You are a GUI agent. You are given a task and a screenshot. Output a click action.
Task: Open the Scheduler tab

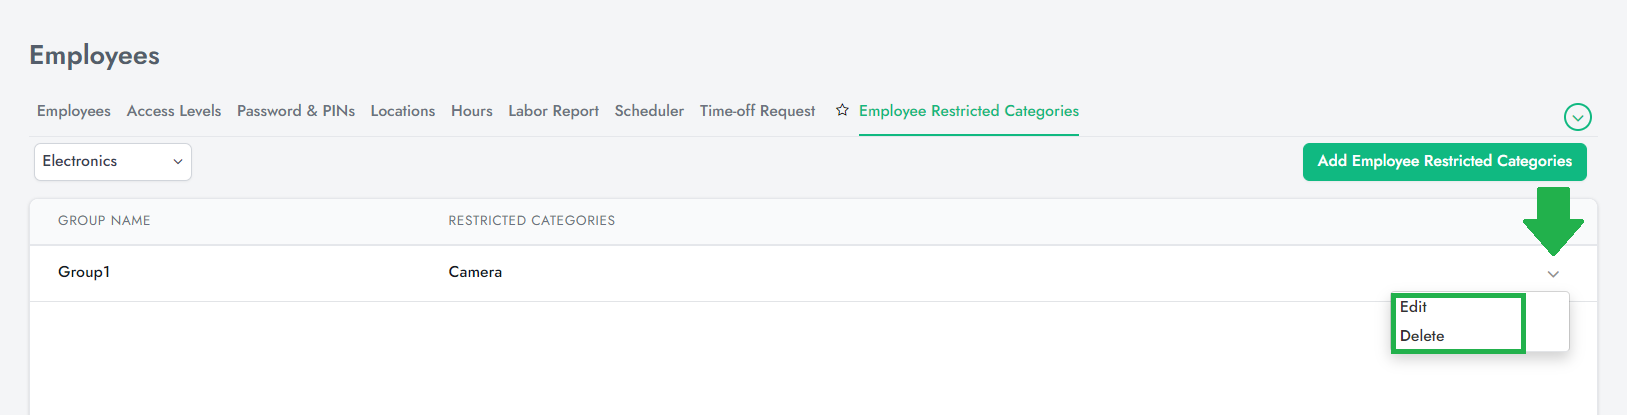(x=649, y=111)
